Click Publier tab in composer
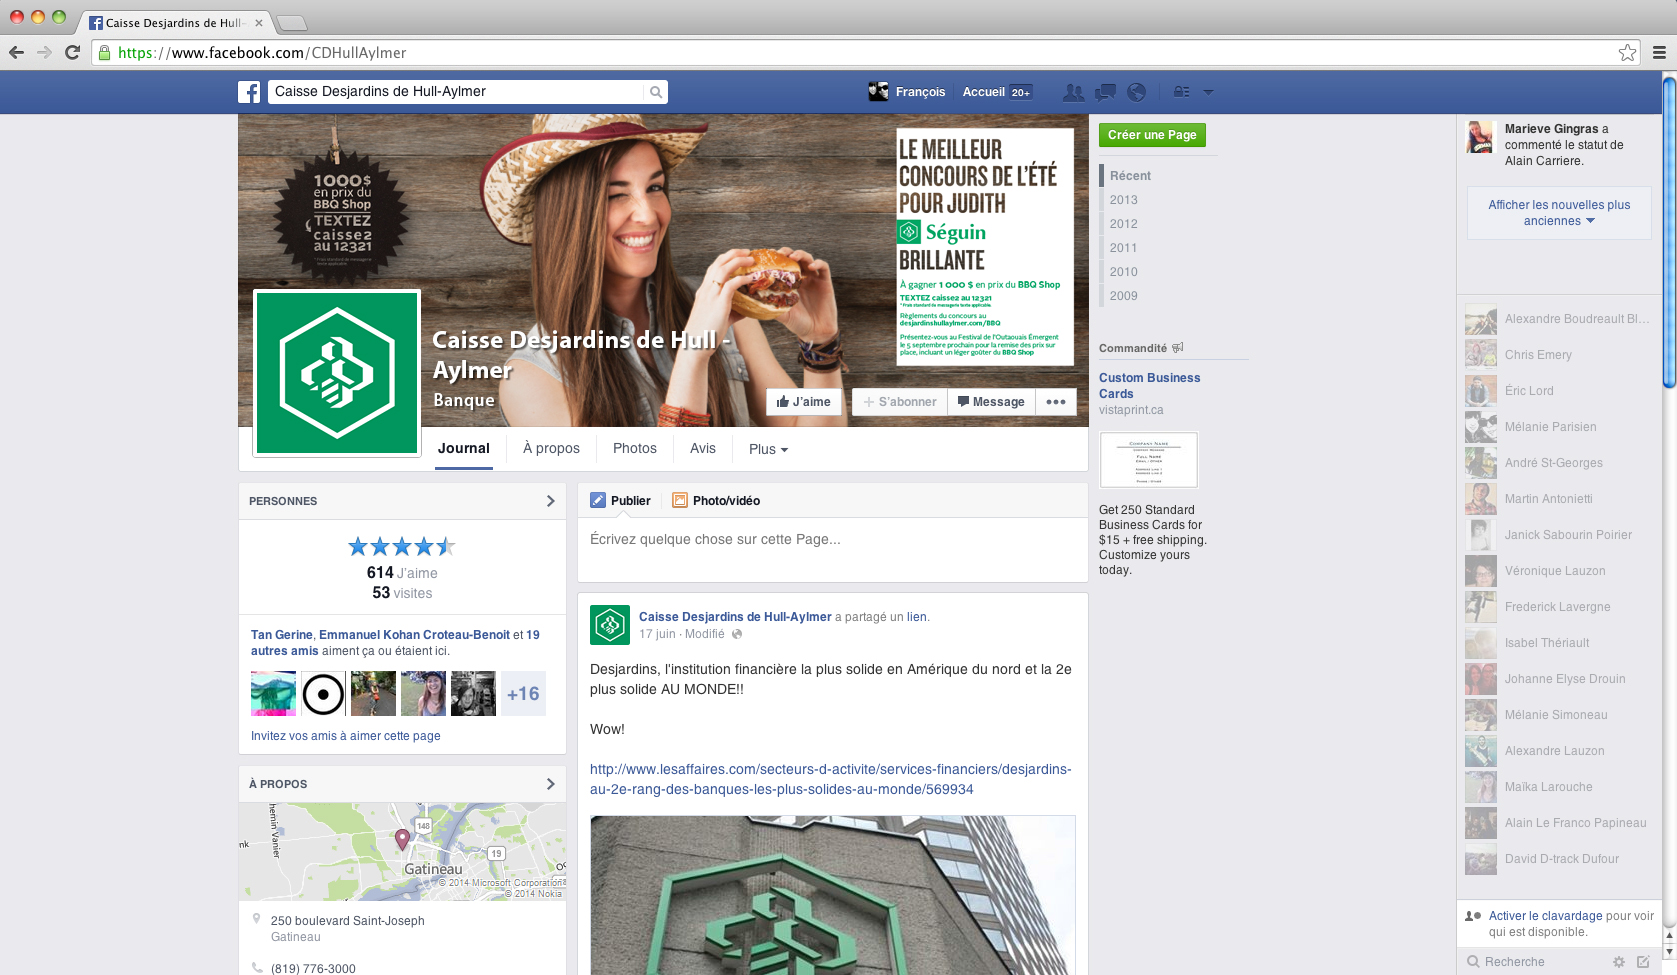Image resolution: width=1677 pixels, height=975 pixels. coord(621,500)
